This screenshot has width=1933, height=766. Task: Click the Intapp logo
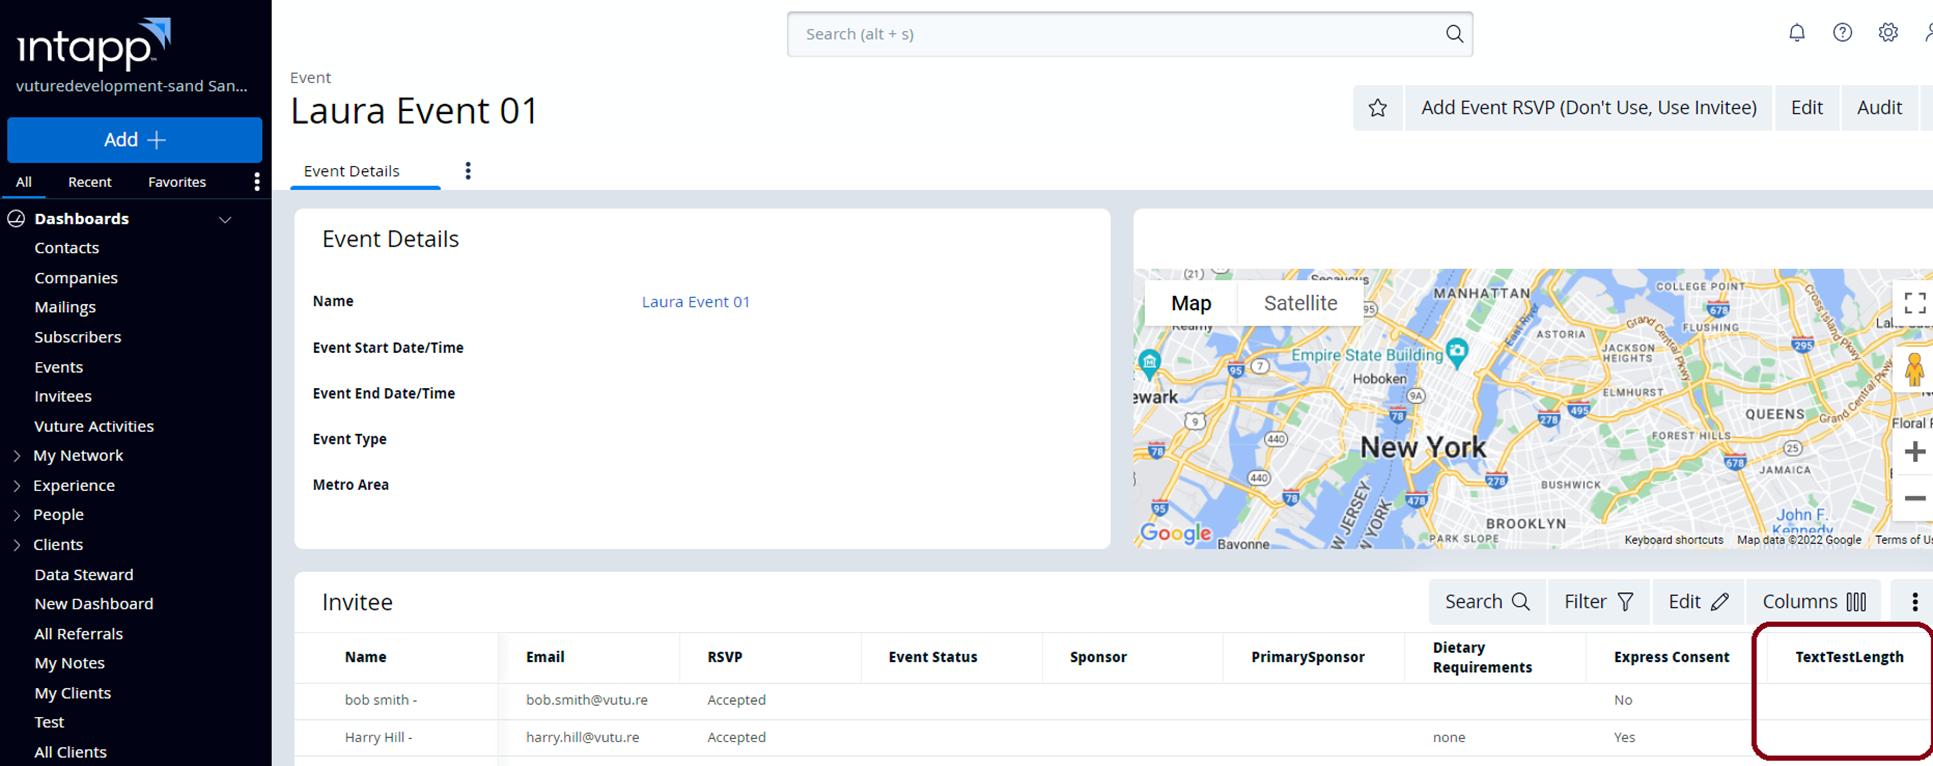(x=93, y=44)
